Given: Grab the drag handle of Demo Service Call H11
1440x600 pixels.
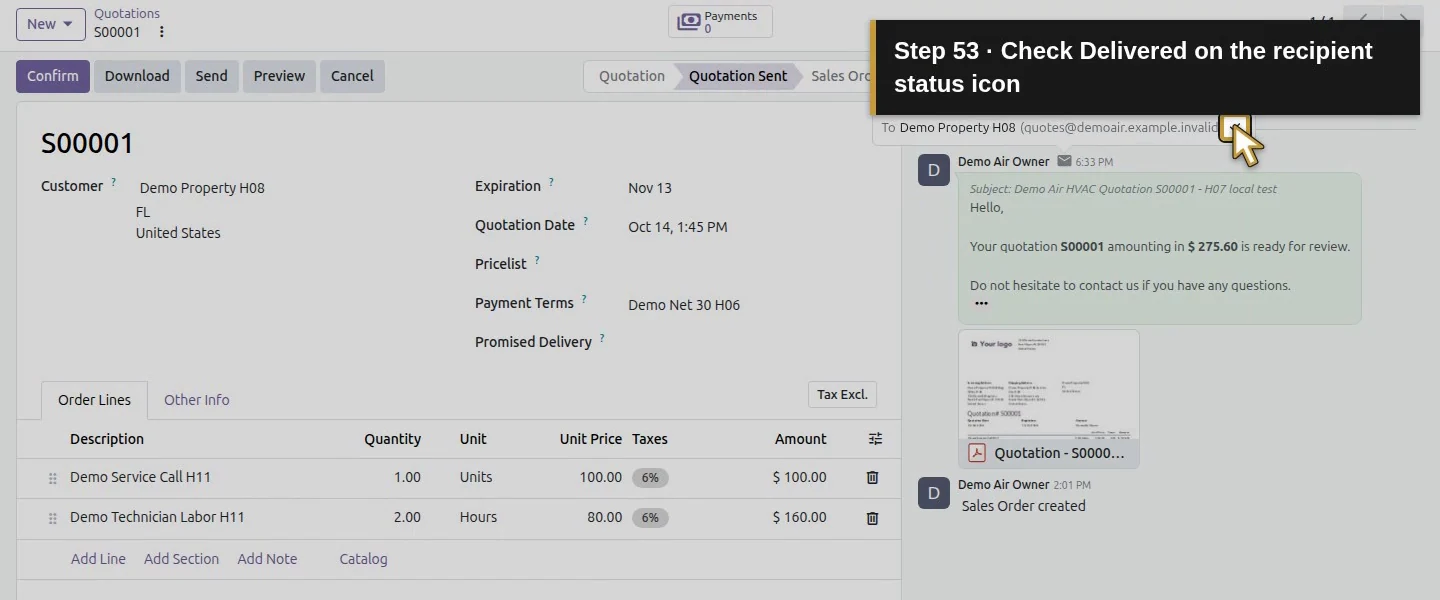Looking at the screenshot, I should [x=53, y=479].
